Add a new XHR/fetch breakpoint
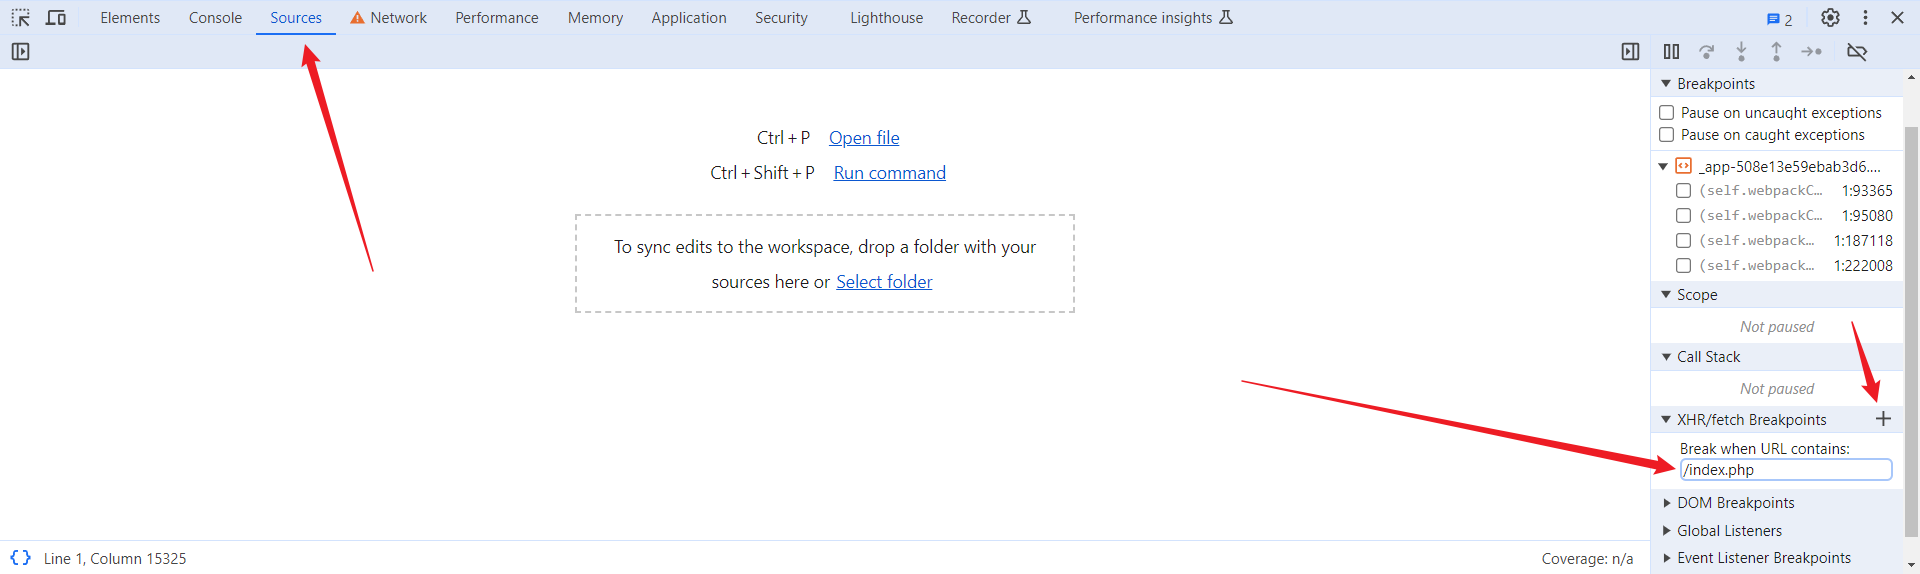This screenshot has width=1920, height=574. 1883,419
